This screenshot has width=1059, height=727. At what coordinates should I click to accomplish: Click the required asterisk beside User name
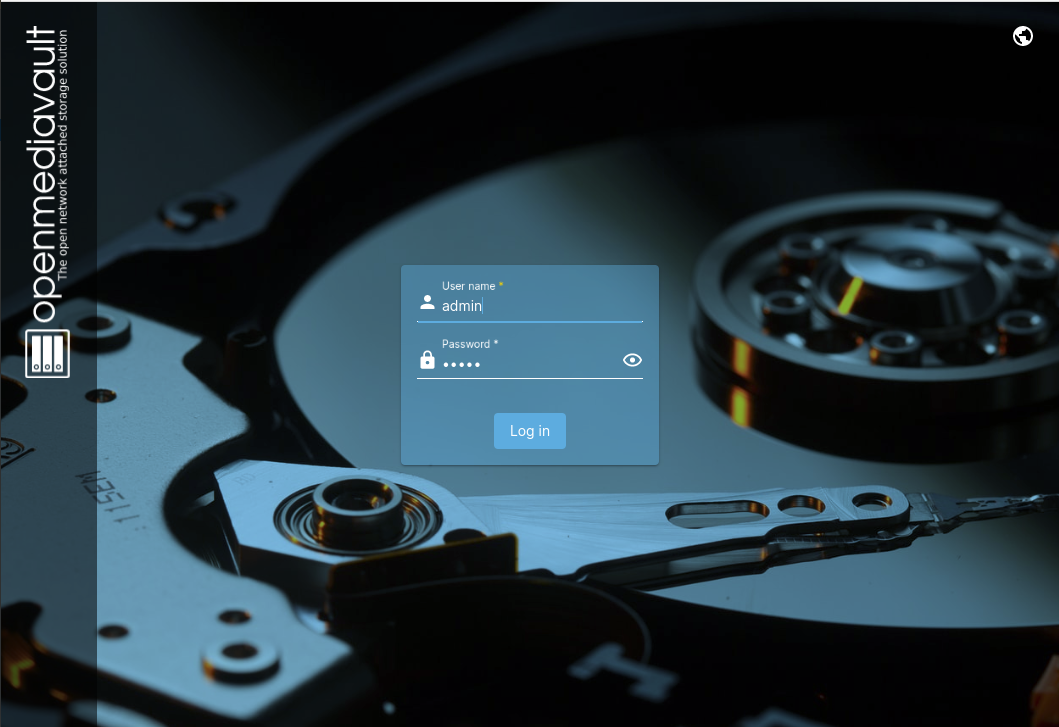pyautogui.click(x=500, y=284)
